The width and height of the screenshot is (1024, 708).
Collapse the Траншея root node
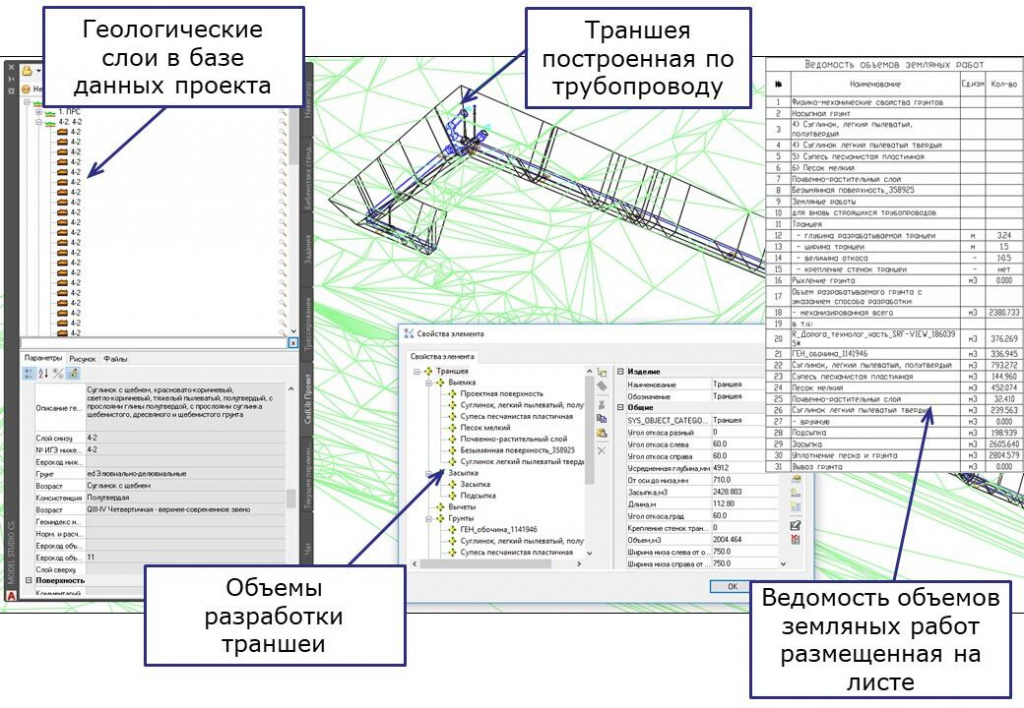point(417,371)
